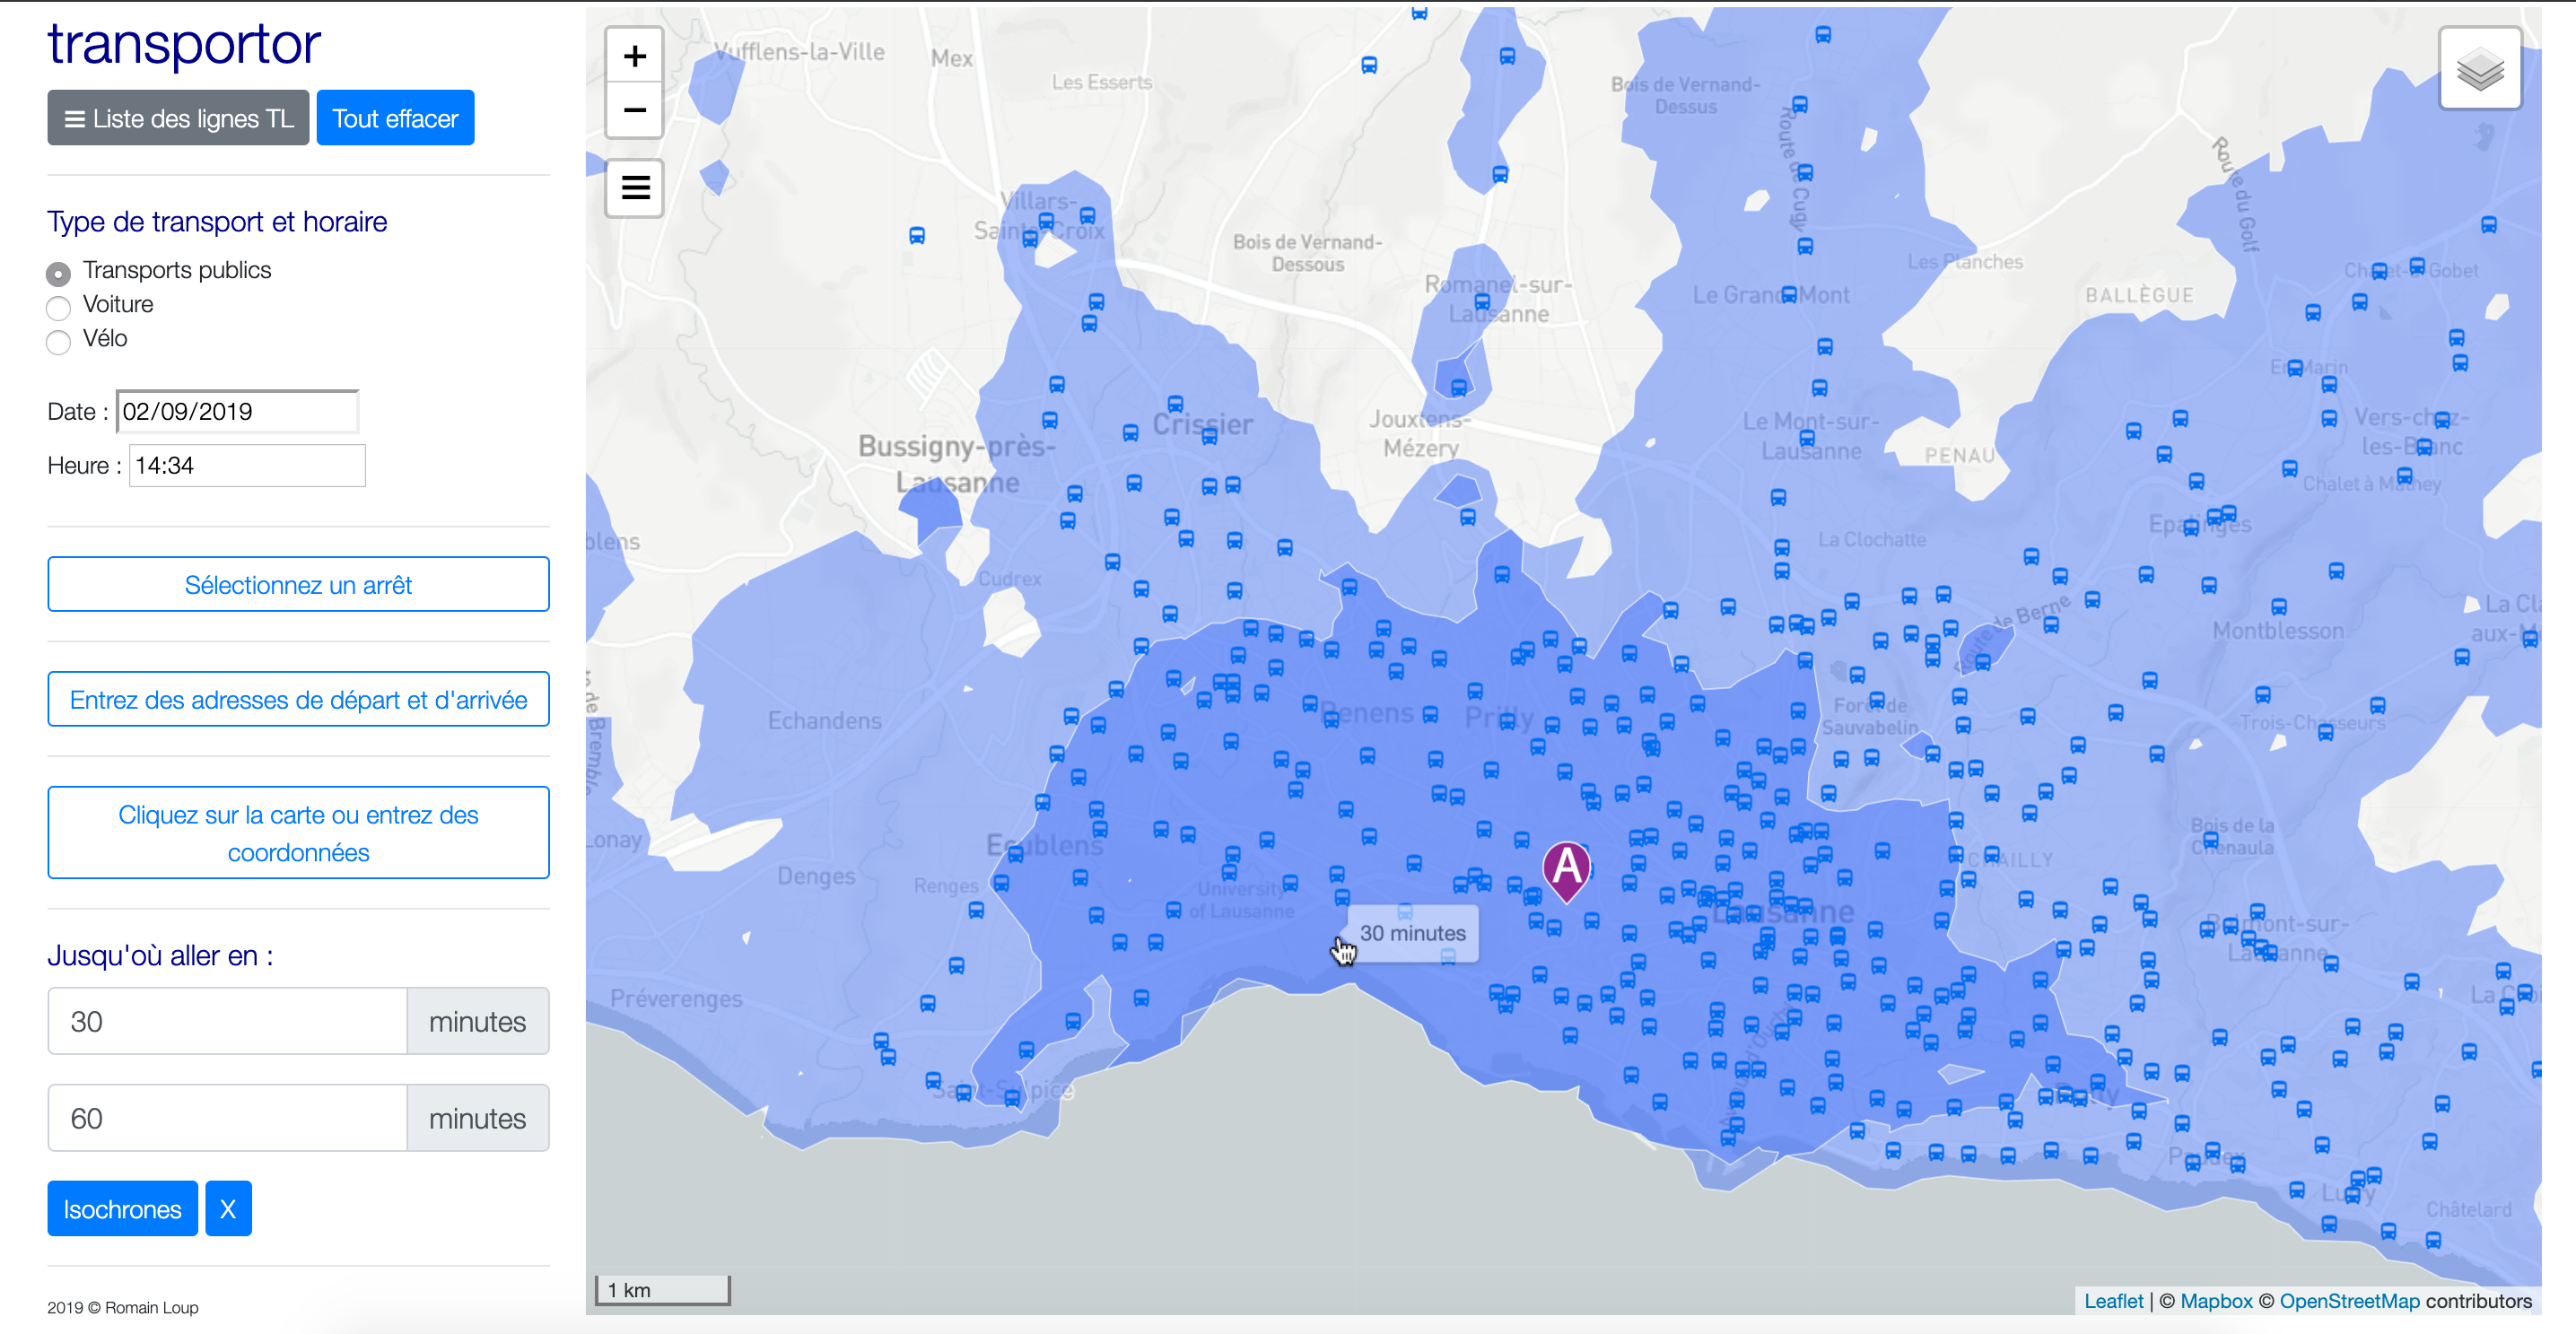Open the map hamburger menu
Viewport: 2576px width, 1334px height.
634,187
